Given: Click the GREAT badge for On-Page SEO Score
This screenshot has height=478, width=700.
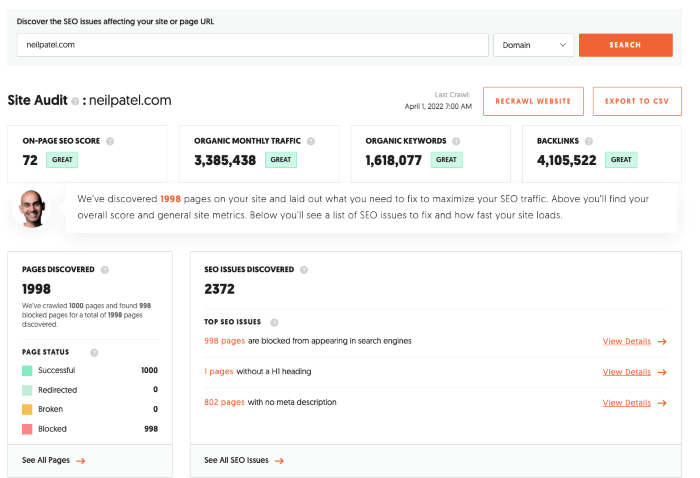Looking at the screenshot, I should click(x=62, y=160).
